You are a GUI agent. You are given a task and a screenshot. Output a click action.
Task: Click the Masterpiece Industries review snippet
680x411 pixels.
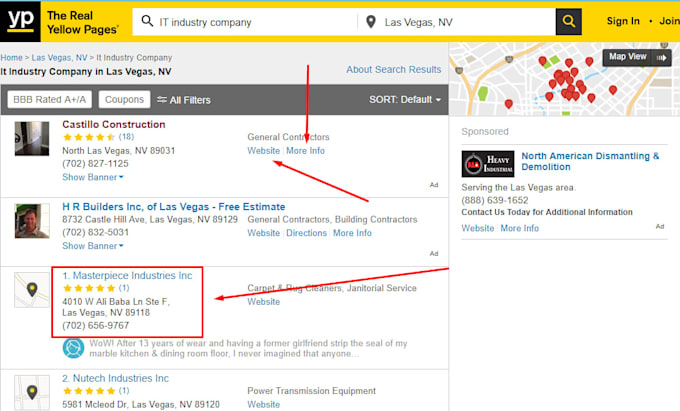[248, 348]
